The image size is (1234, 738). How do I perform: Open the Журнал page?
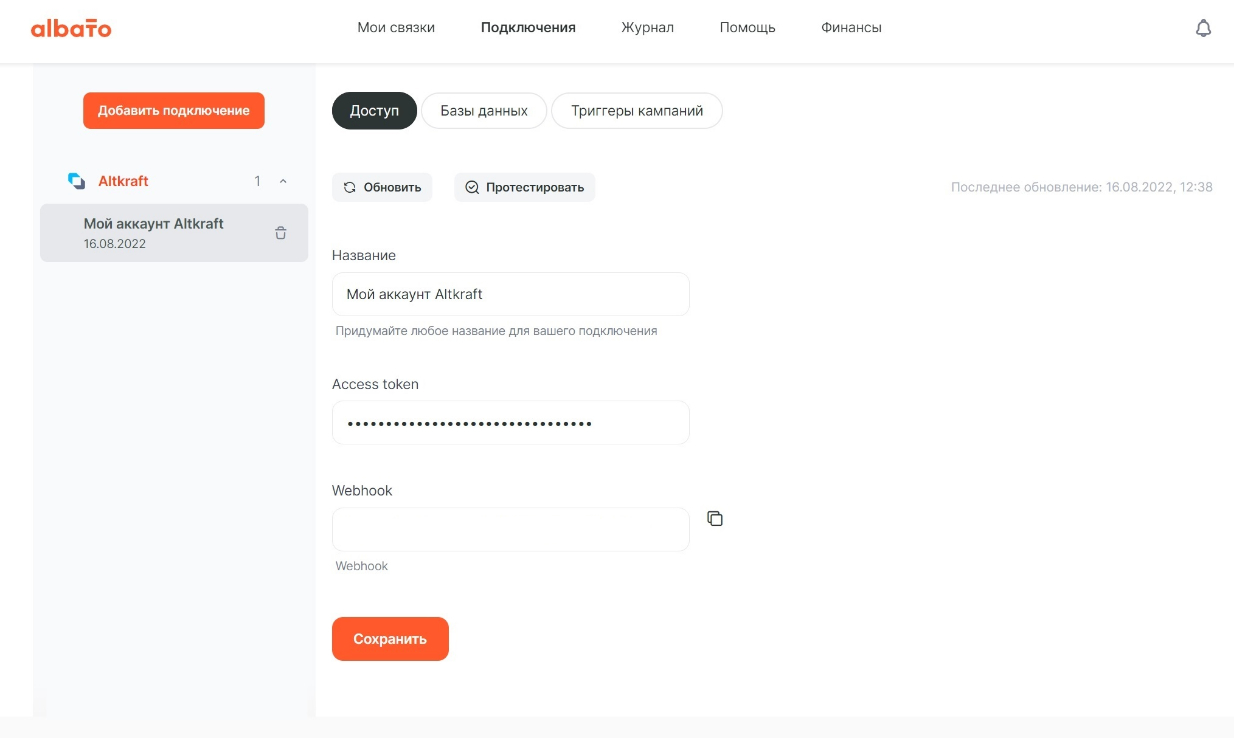[647, 28]
